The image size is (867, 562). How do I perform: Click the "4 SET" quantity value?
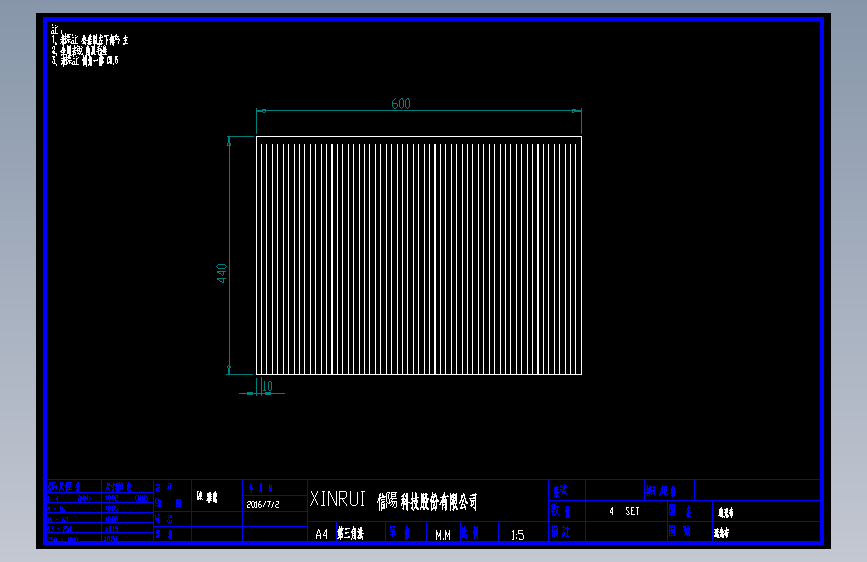click(624, 511)
